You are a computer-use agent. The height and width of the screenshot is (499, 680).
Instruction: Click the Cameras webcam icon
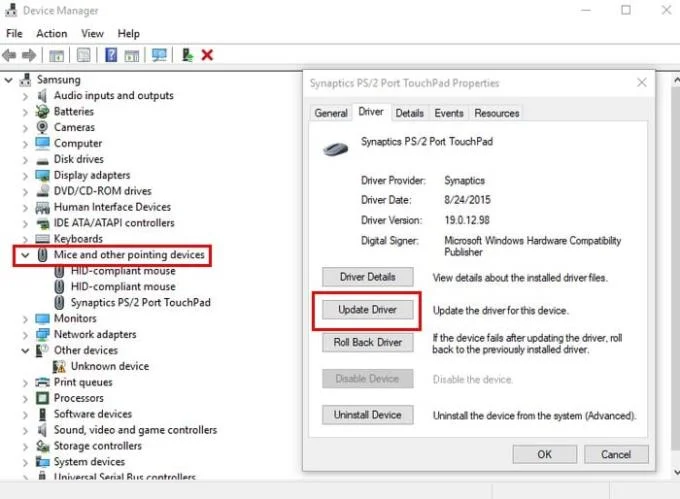pos(42,127)
